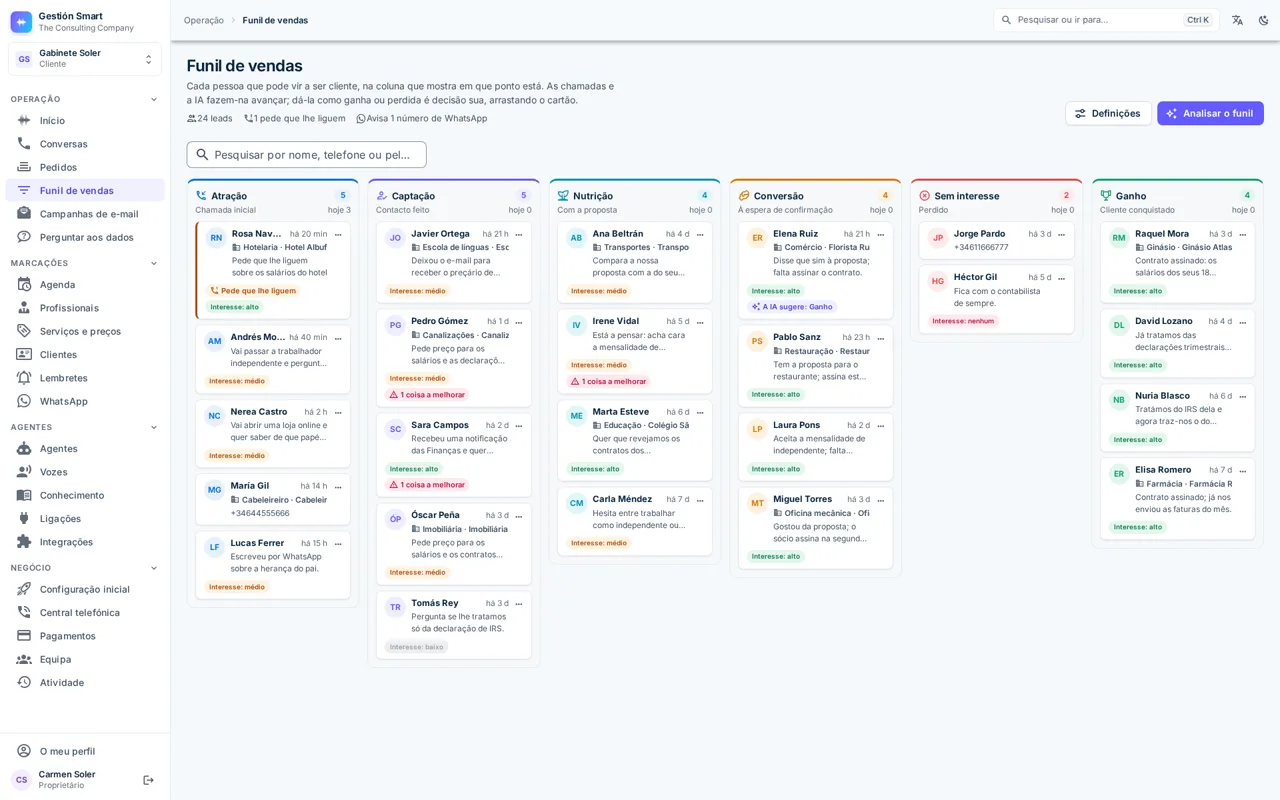Collapse the Marcações sidebar section

coord(154,263)
